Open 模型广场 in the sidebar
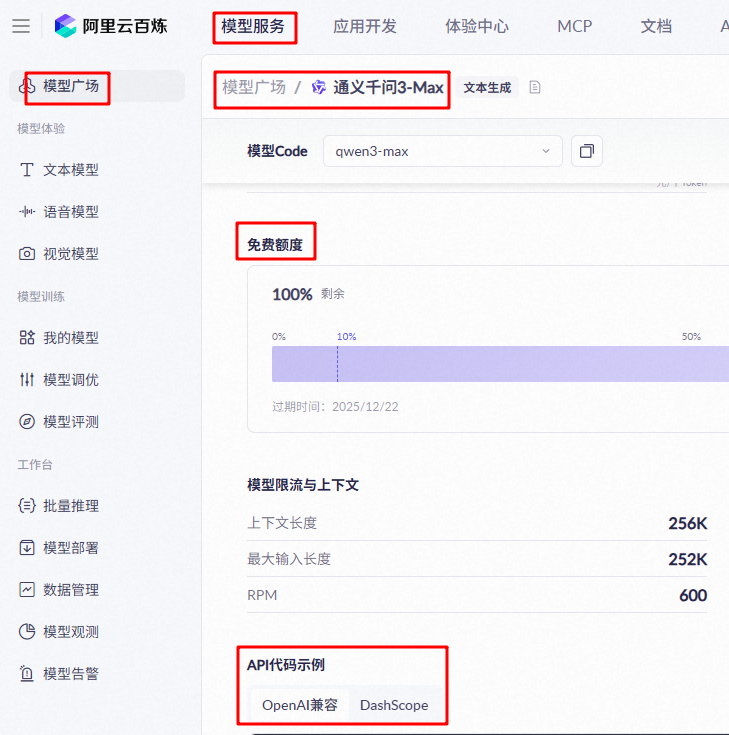This screenshot has width=729, height=735. pyautogui.click(x=97, y=86)
